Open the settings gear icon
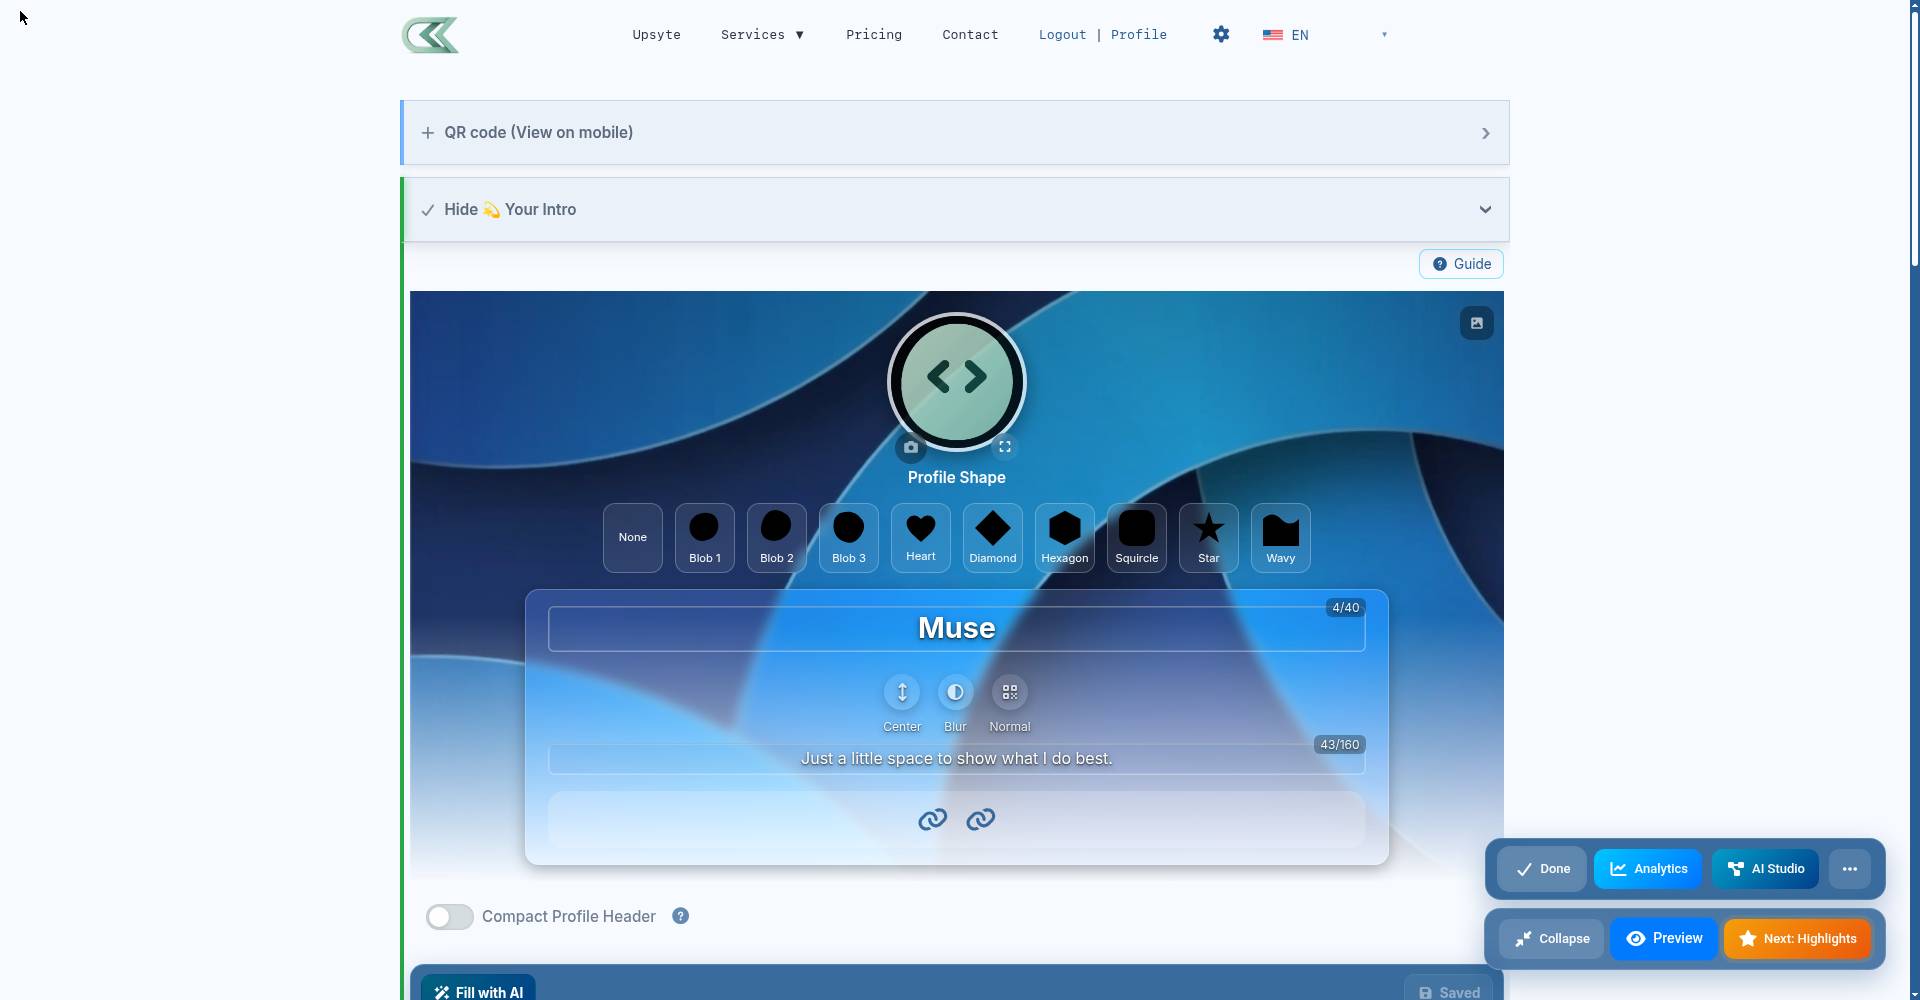The height and width of the screenshot is (1000, 1920). 1221,34
